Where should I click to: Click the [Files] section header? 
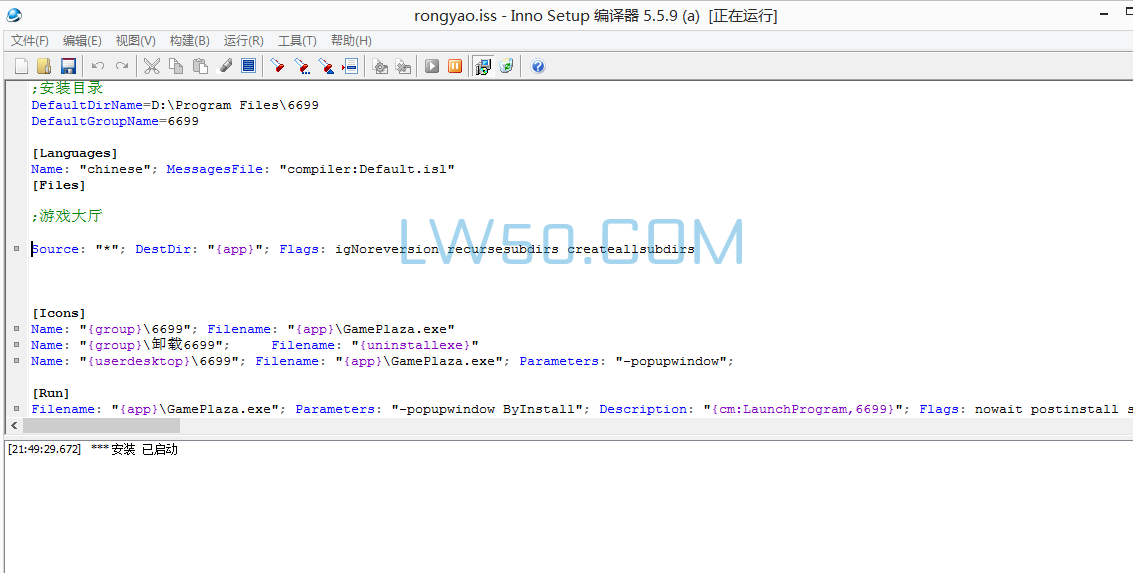pos(59,185)
